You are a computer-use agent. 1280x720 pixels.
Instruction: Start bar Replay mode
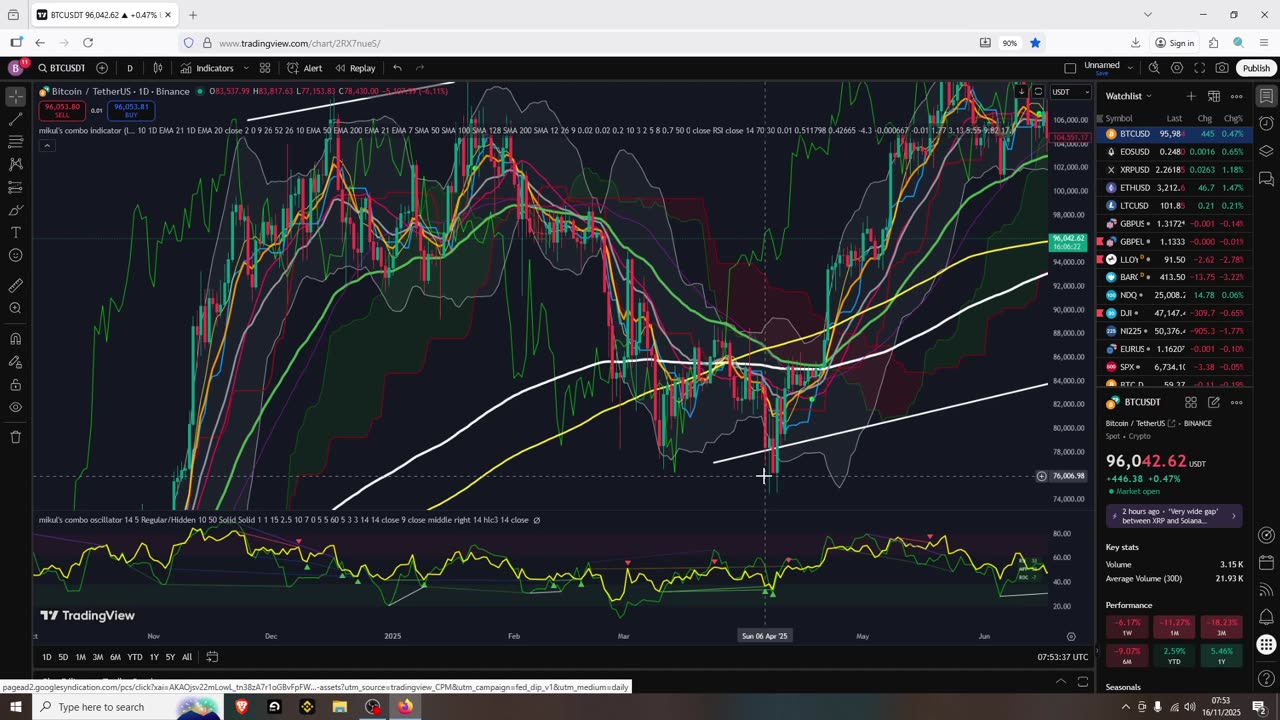(355, 68)
